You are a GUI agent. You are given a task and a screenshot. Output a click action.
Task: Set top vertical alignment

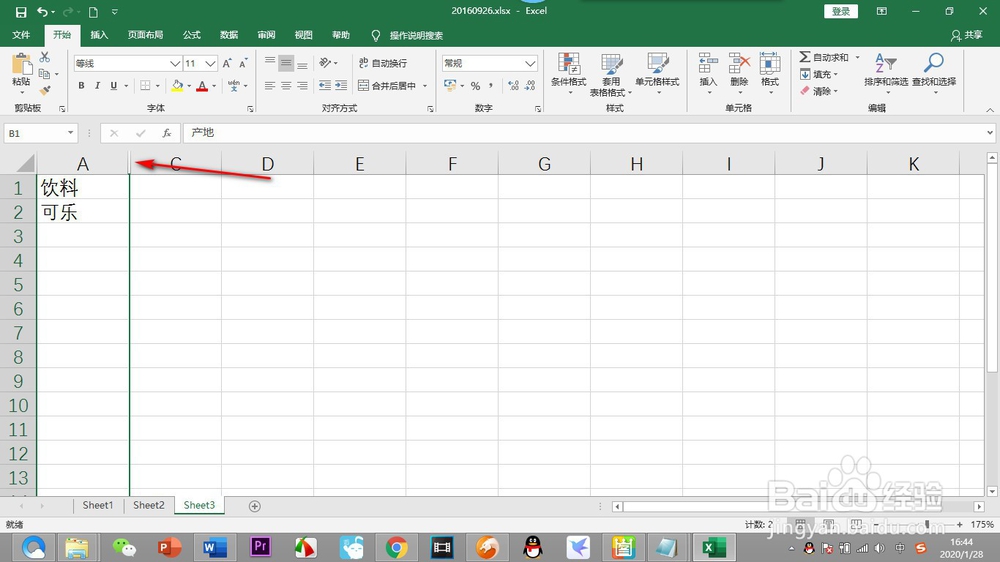(270, 63)
